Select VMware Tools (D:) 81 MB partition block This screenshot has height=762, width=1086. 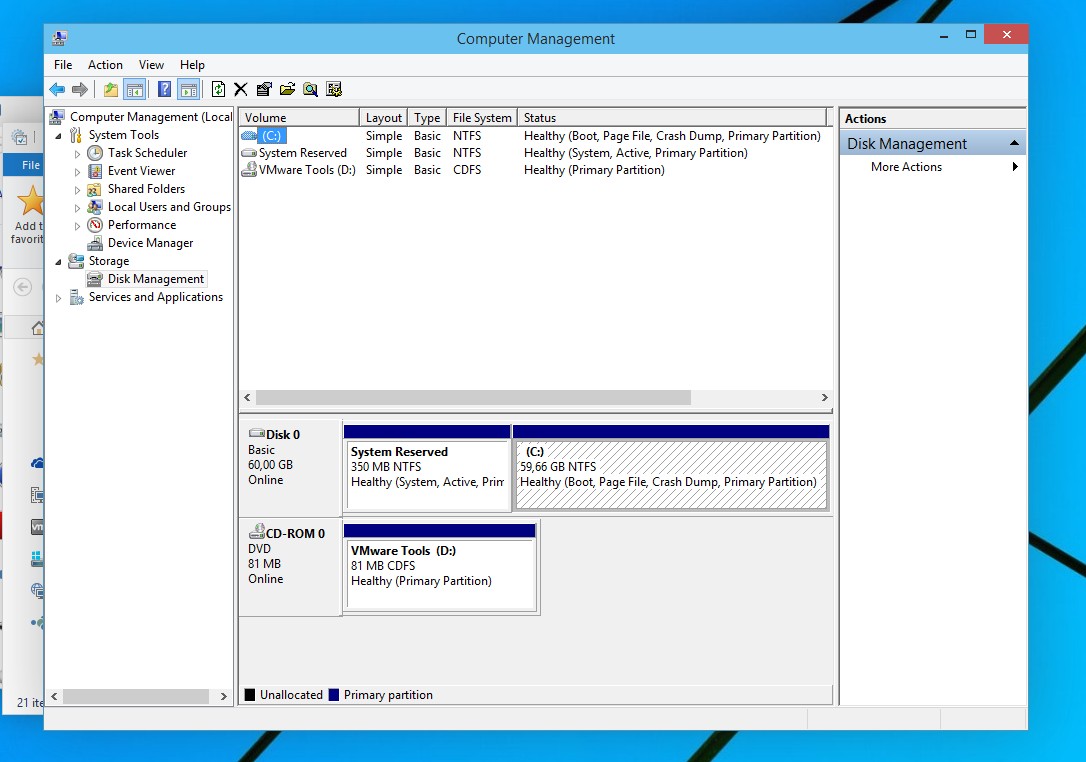pyautogui.click(x=440, y=567)
